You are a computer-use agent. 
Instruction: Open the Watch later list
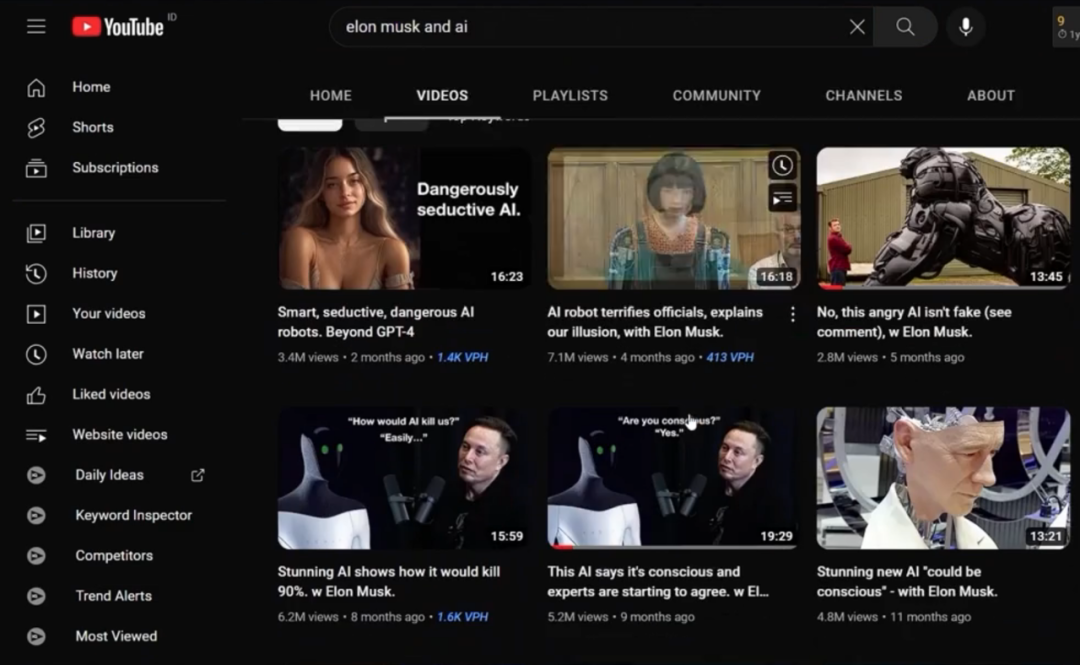click(107, 354)
